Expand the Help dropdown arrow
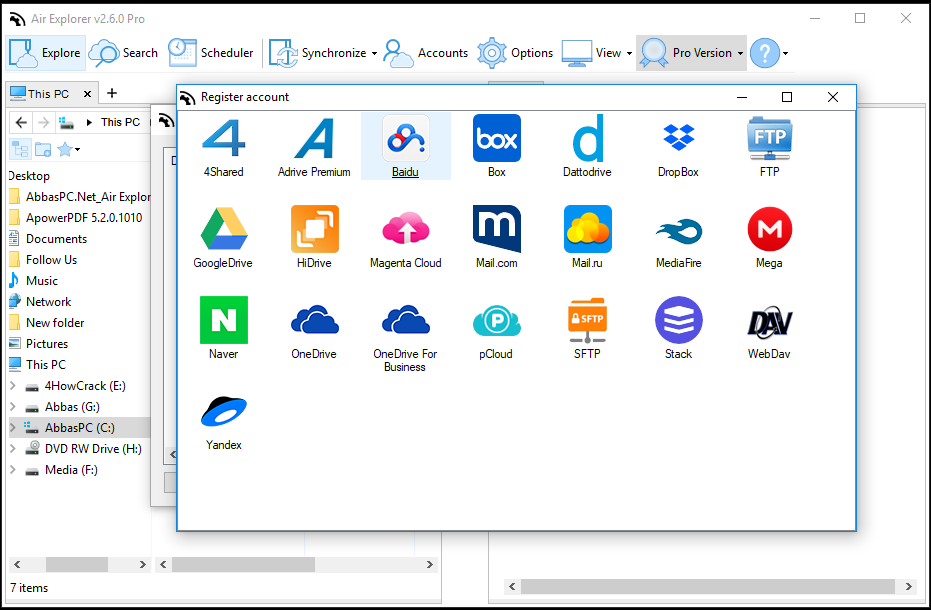Image resolution: width=931 pixels, height=610 pixels. pyautogui.click(x=786, y=53)
